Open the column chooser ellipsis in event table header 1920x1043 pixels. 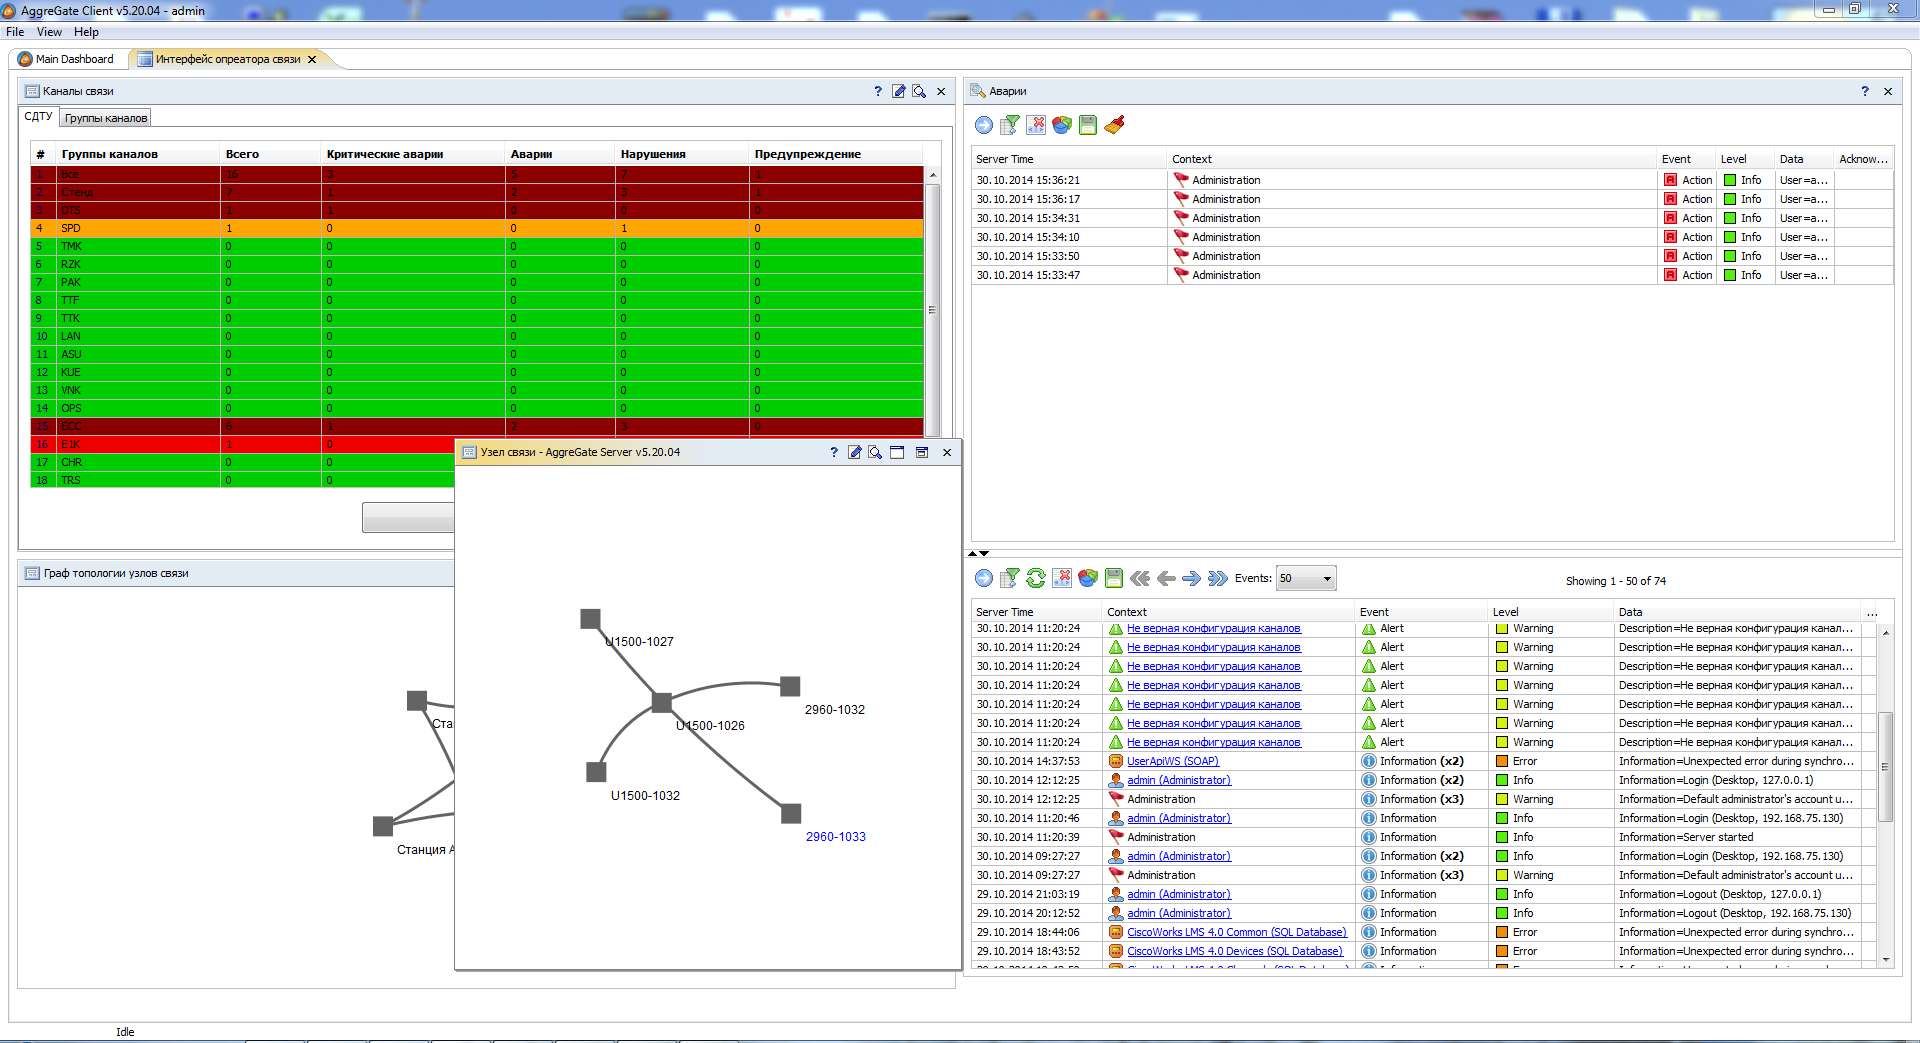tap(1871, 612)
